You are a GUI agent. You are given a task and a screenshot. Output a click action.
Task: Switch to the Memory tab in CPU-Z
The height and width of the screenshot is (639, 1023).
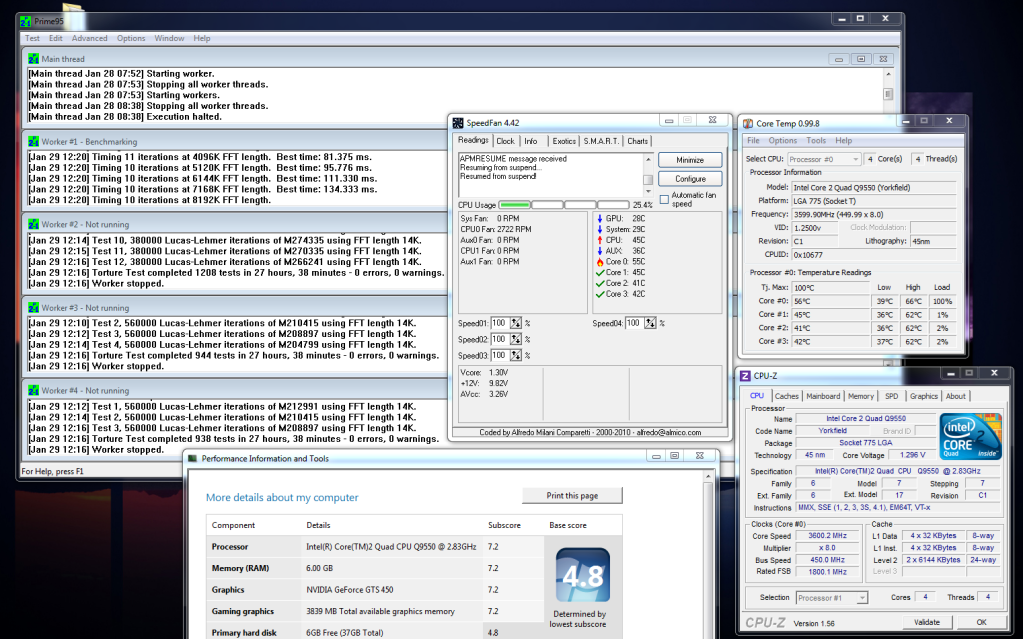tap(861, 396)
